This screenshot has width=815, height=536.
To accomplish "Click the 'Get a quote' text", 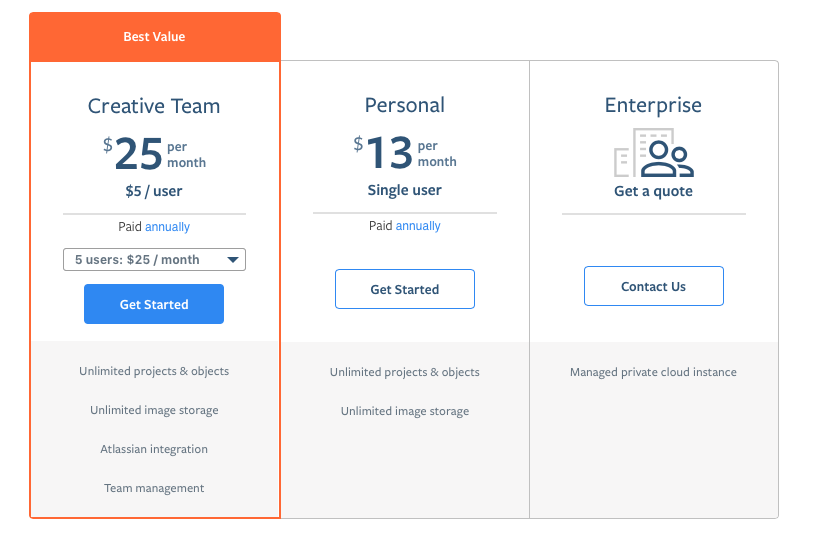I will pos(653,191).
